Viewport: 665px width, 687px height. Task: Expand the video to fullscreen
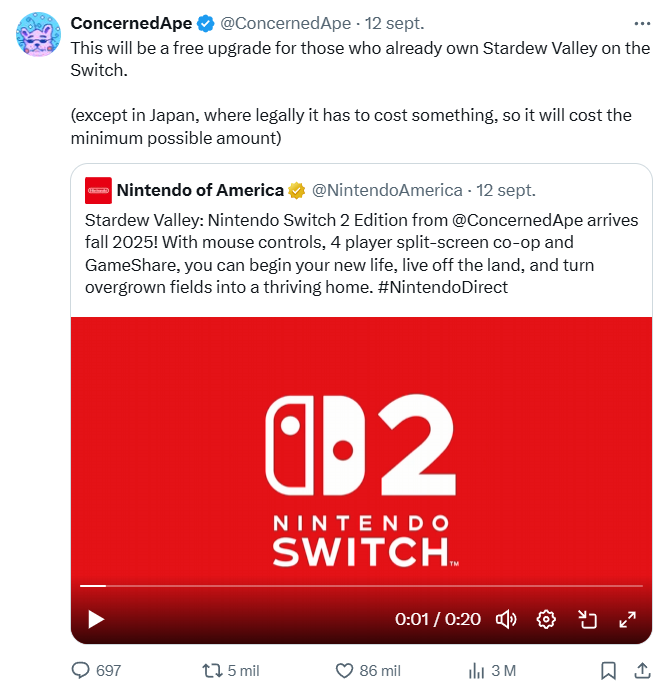point(628,620)
